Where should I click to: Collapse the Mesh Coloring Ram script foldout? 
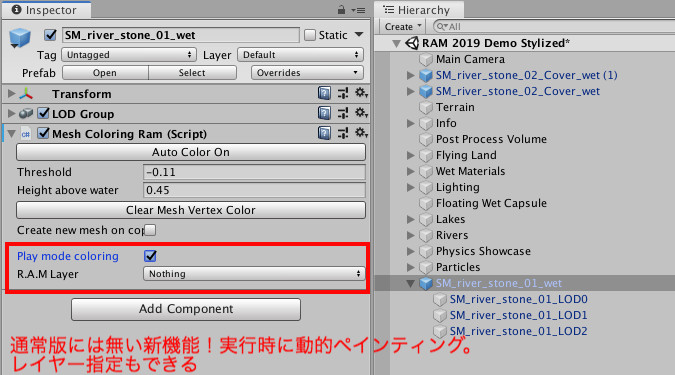[x=11, y=134]
